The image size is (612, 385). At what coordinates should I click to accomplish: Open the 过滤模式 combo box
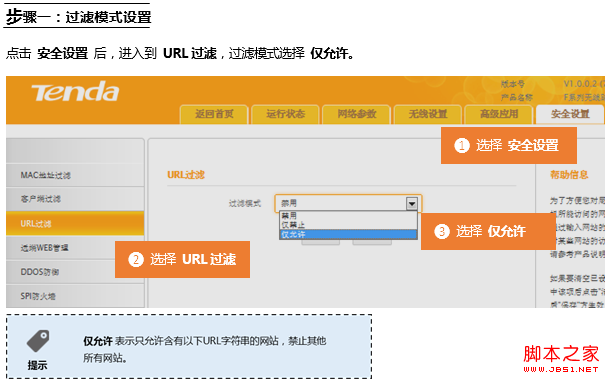coord(348,203)
